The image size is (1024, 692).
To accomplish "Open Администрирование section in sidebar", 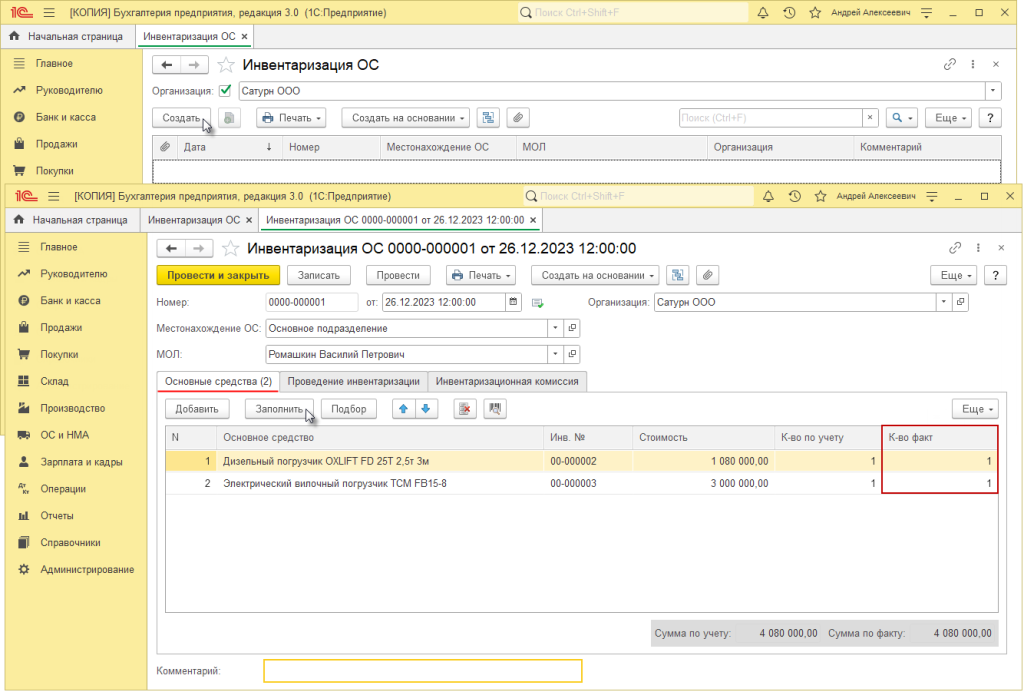I will pos(87,569).
